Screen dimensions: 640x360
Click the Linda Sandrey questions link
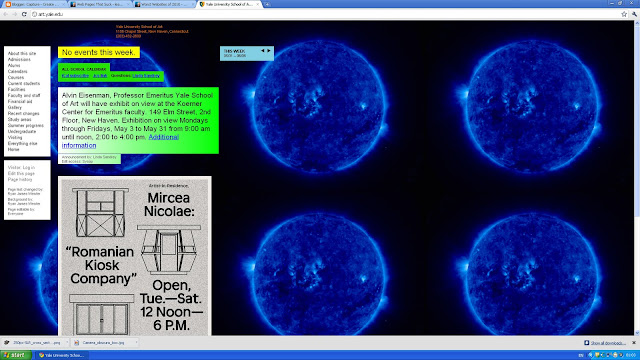point(146,76)
